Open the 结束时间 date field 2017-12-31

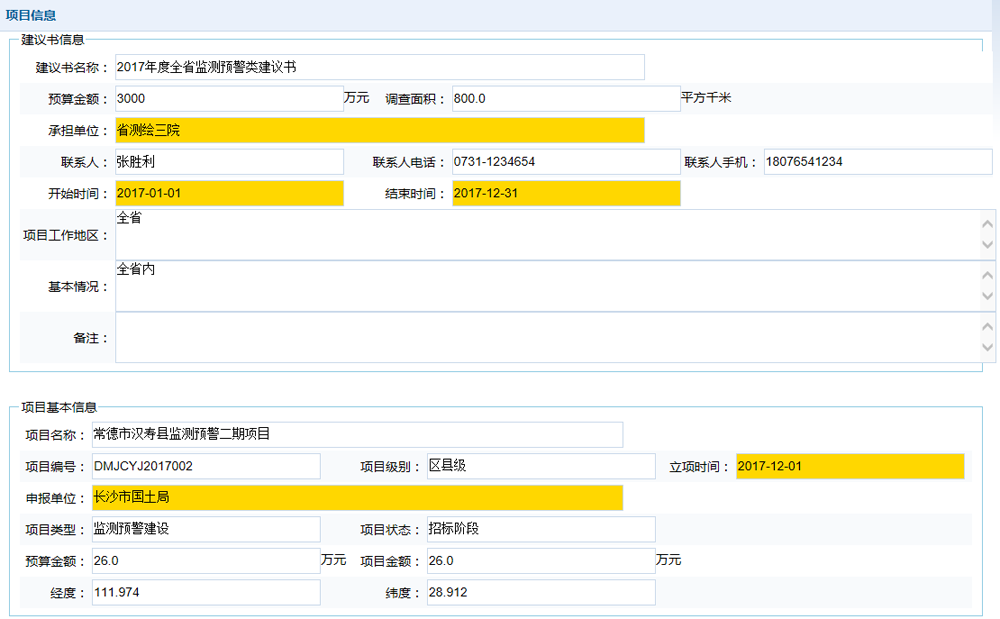(x=565, y=193)
